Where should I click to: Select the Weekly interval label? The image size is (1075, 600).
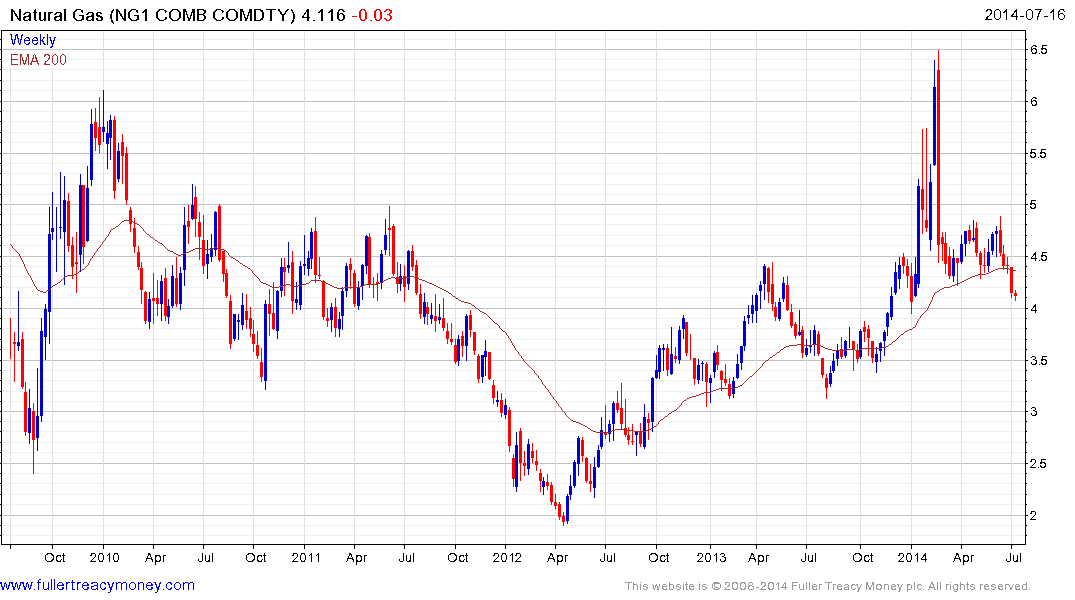pyautogui.click(x=33, y=41)
